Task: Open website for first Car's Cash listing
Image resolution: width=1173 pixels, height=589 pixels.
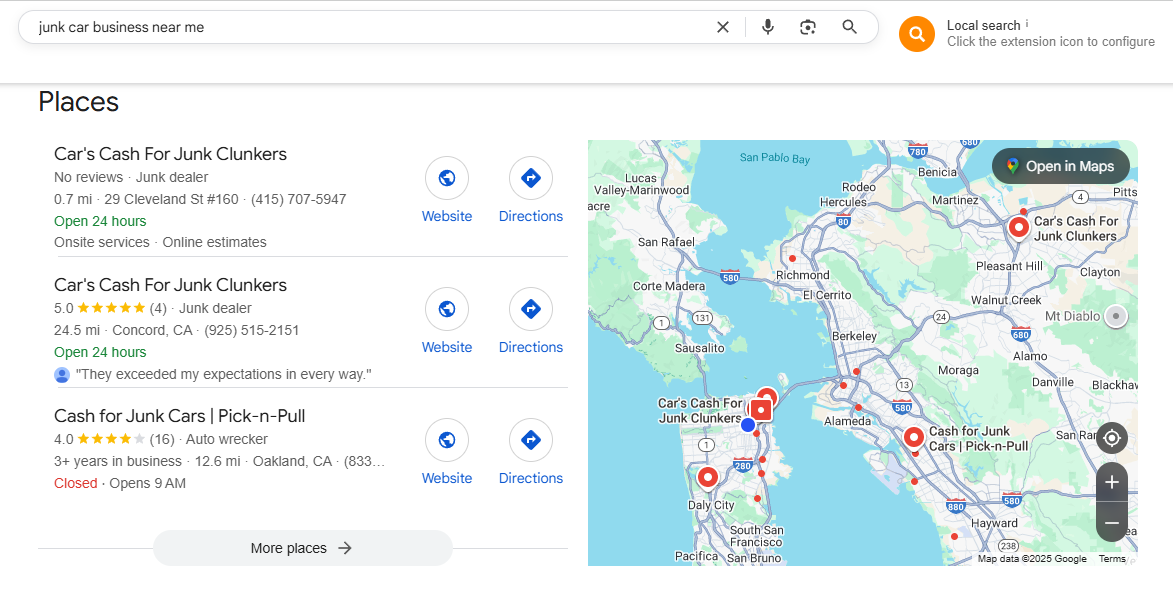Action: (447, 179)
